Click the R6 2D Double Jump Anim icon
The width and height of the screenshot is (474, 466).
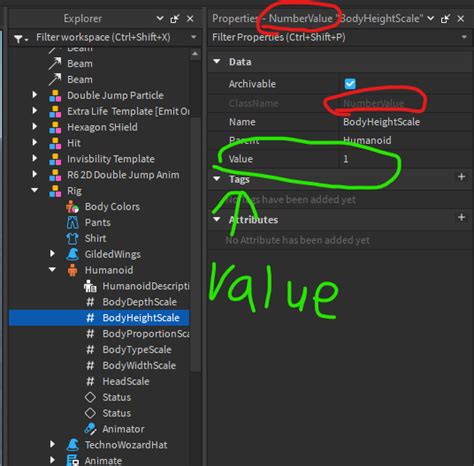55,175
